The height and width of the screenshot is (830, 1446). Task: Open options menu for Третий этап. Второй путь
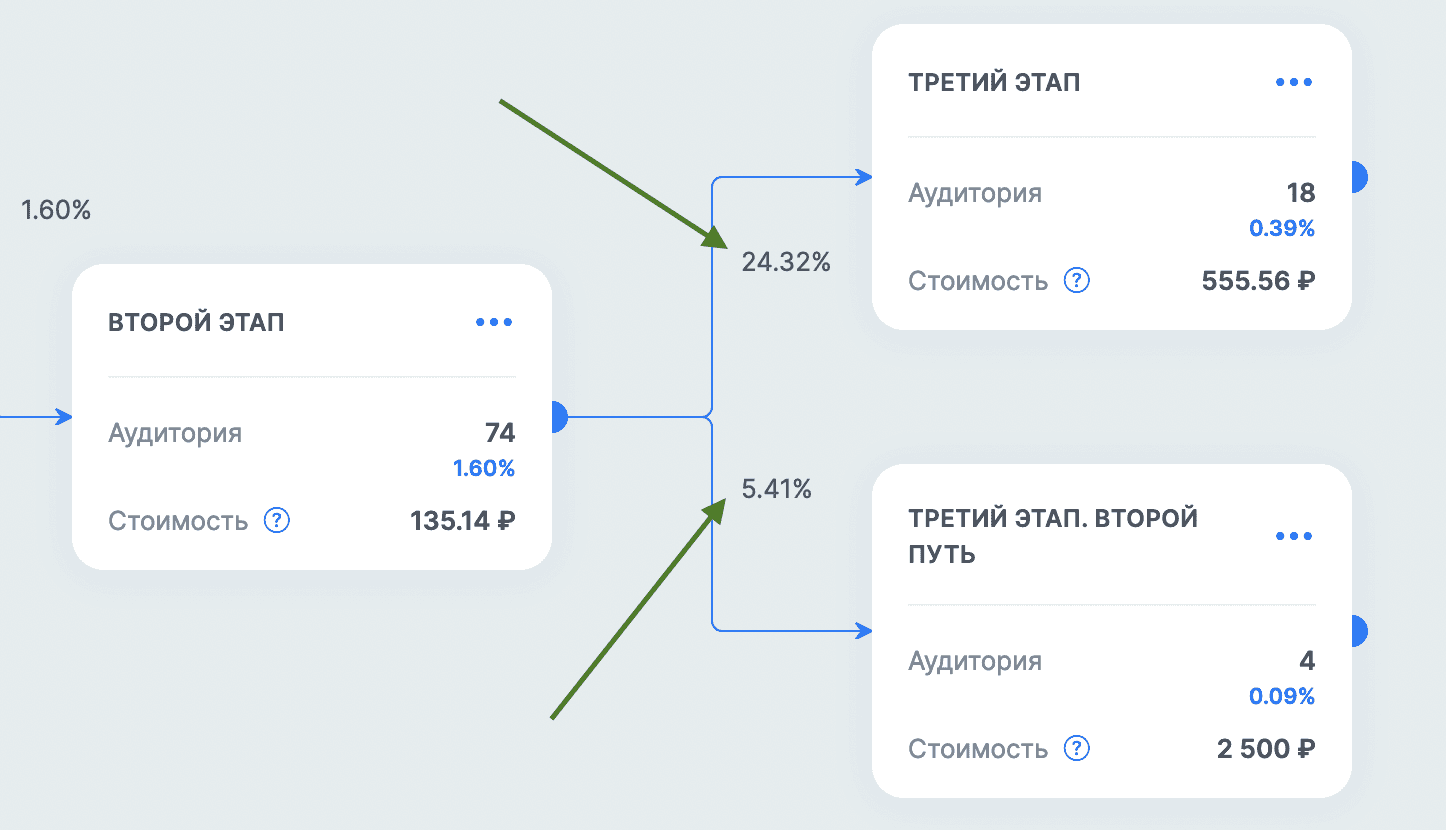1294,536
